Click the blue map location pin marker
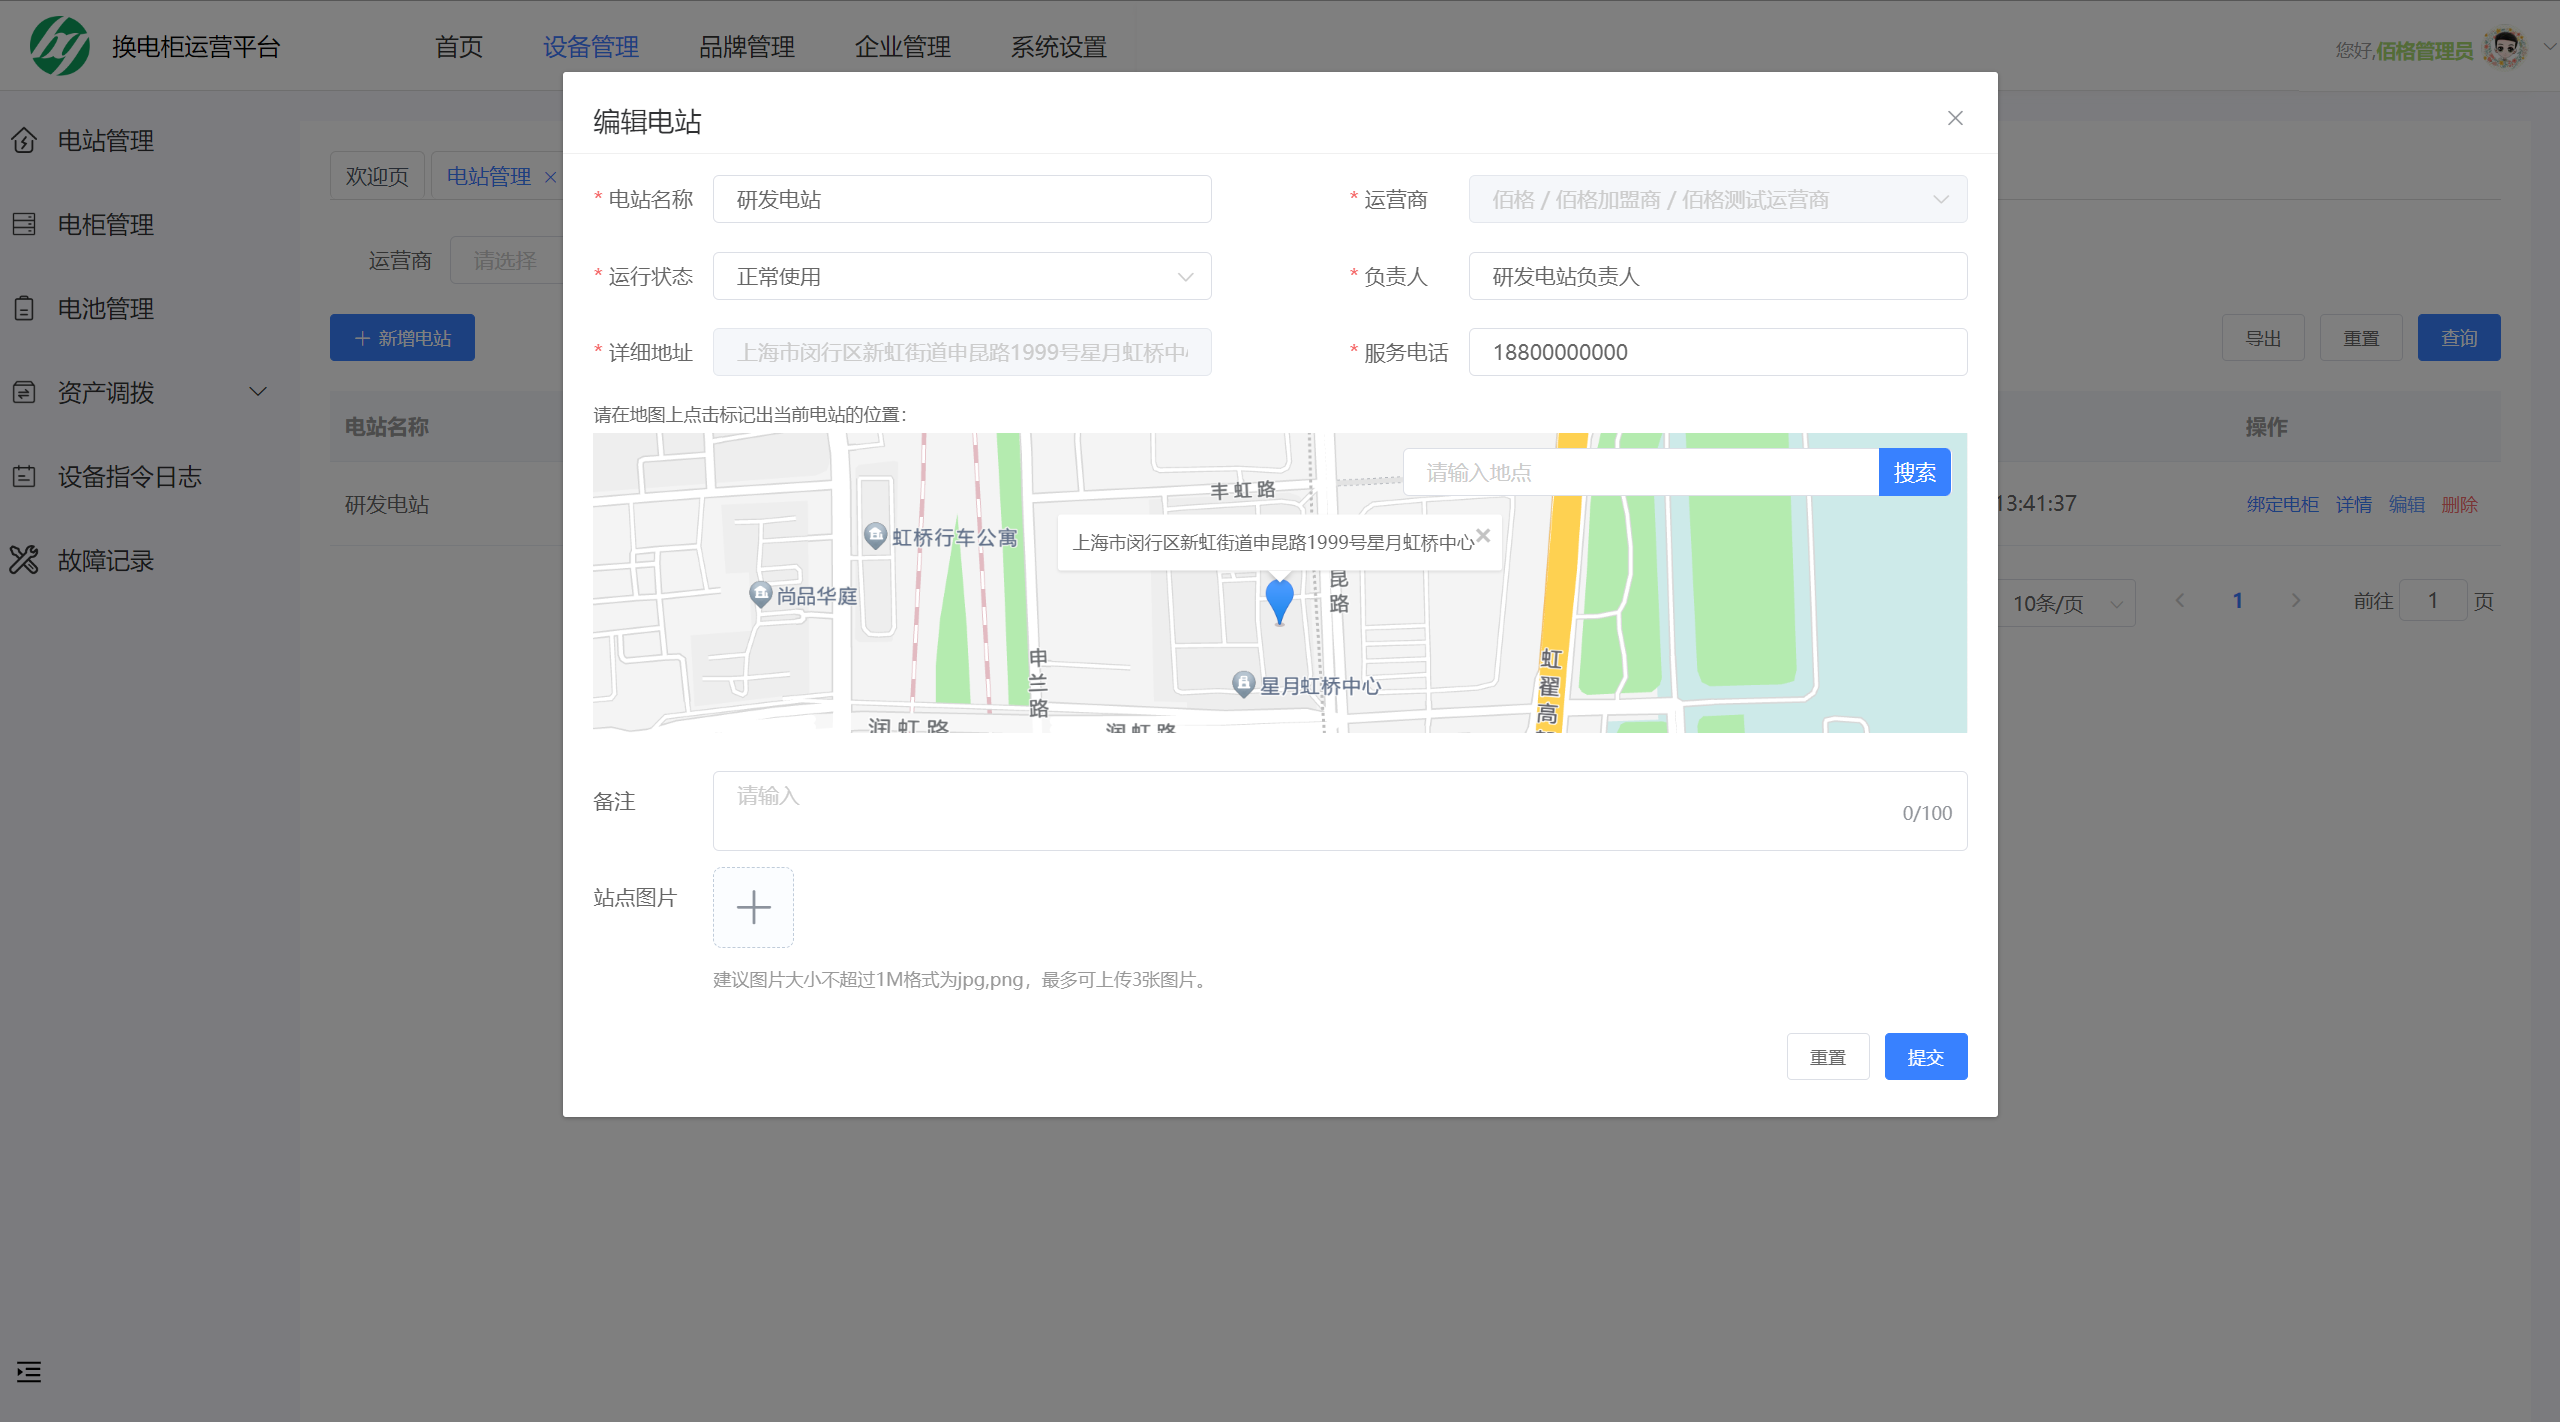The height and width of the screenshot is (1422, 2560). pos(1280,600)
